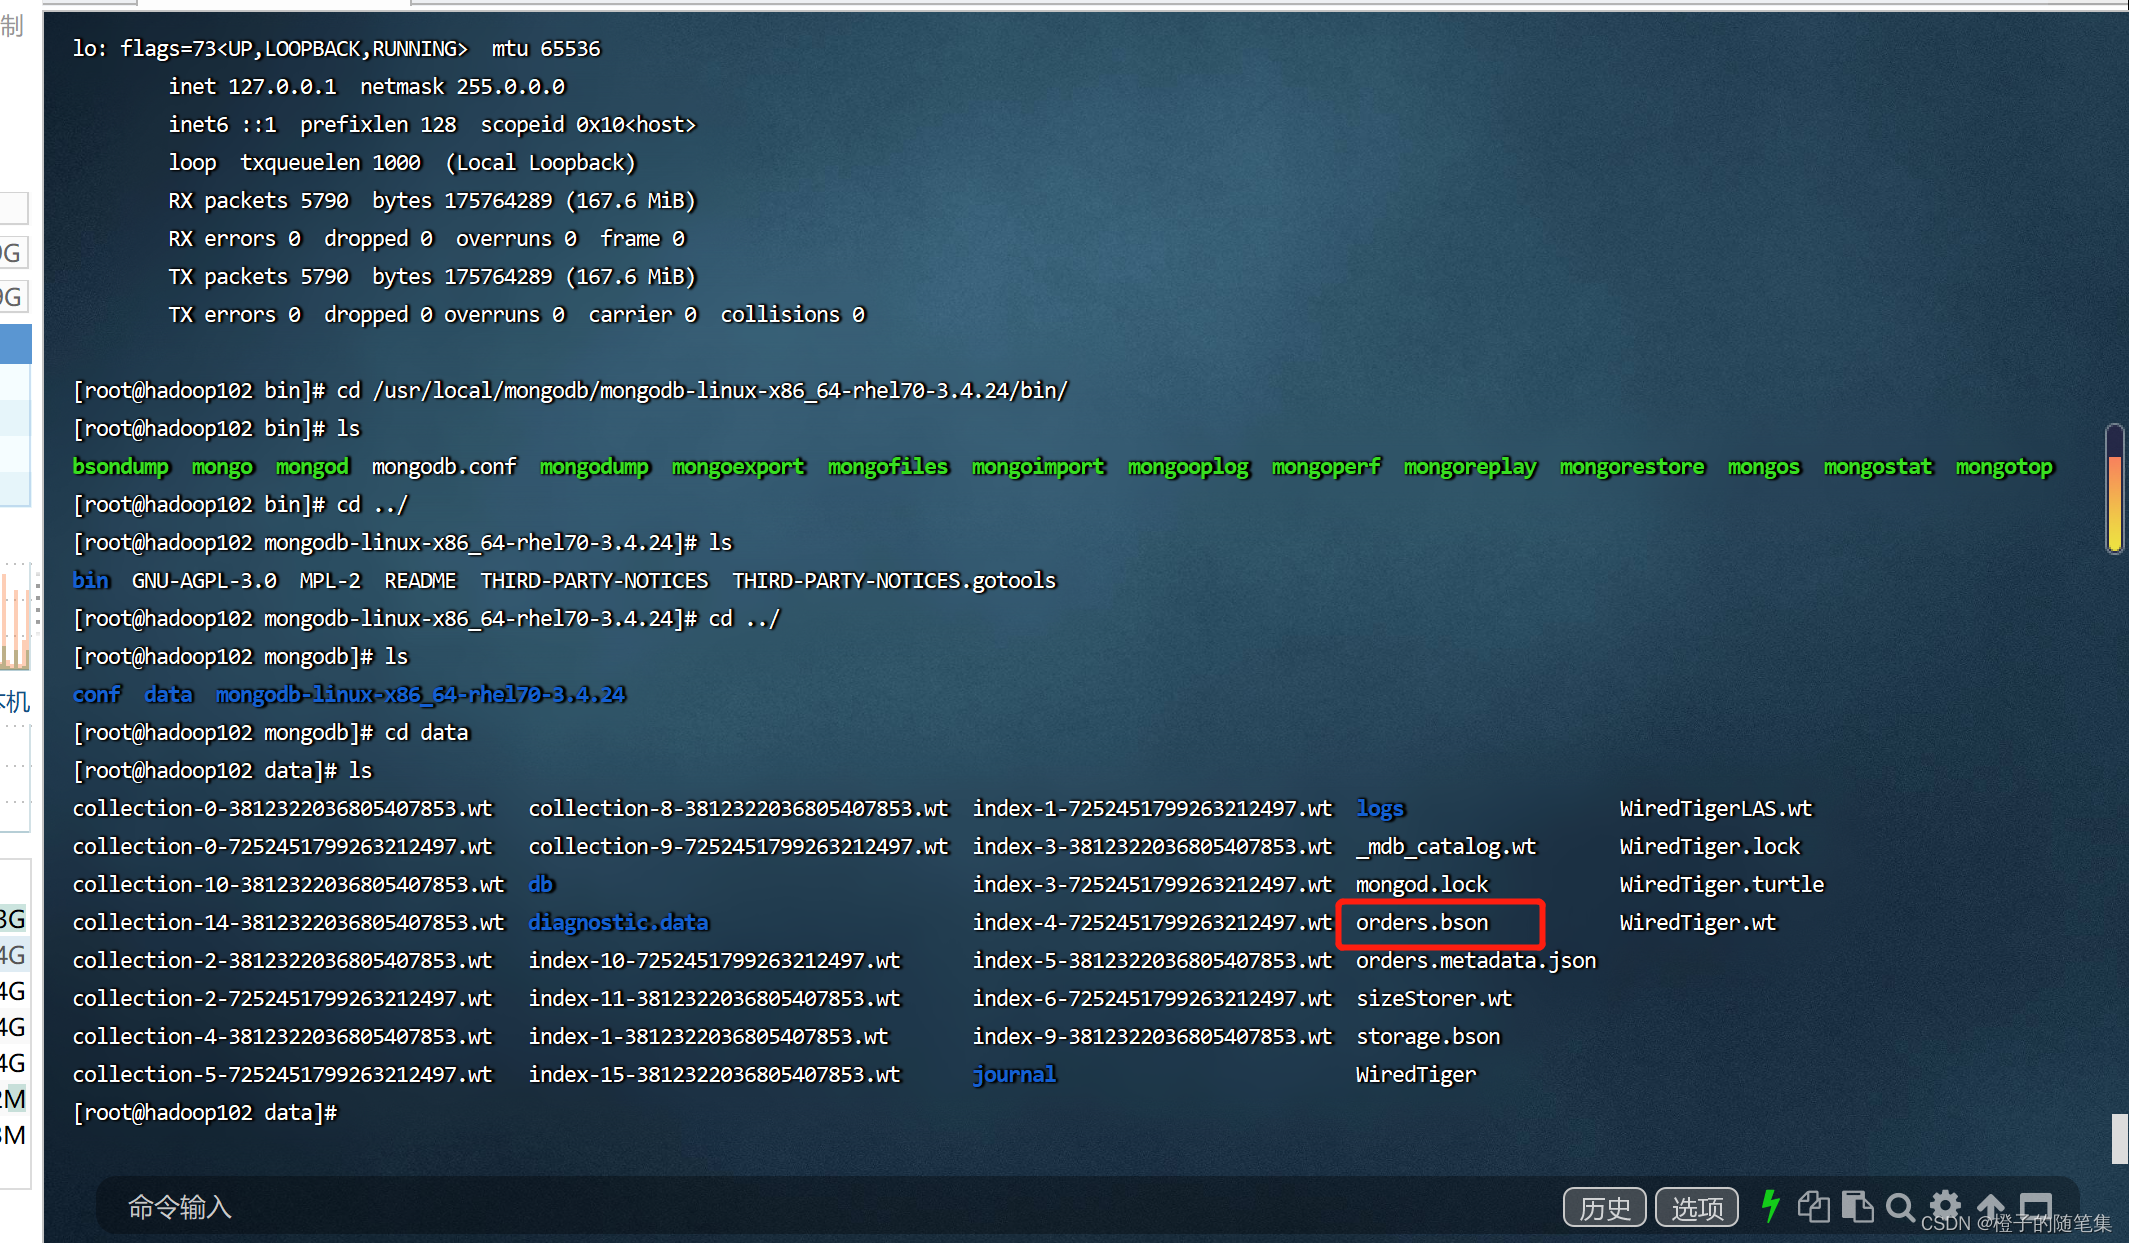Click the blue journal directory entry
This screenshot has width=2129, height=1243.
[1014, 1074]
